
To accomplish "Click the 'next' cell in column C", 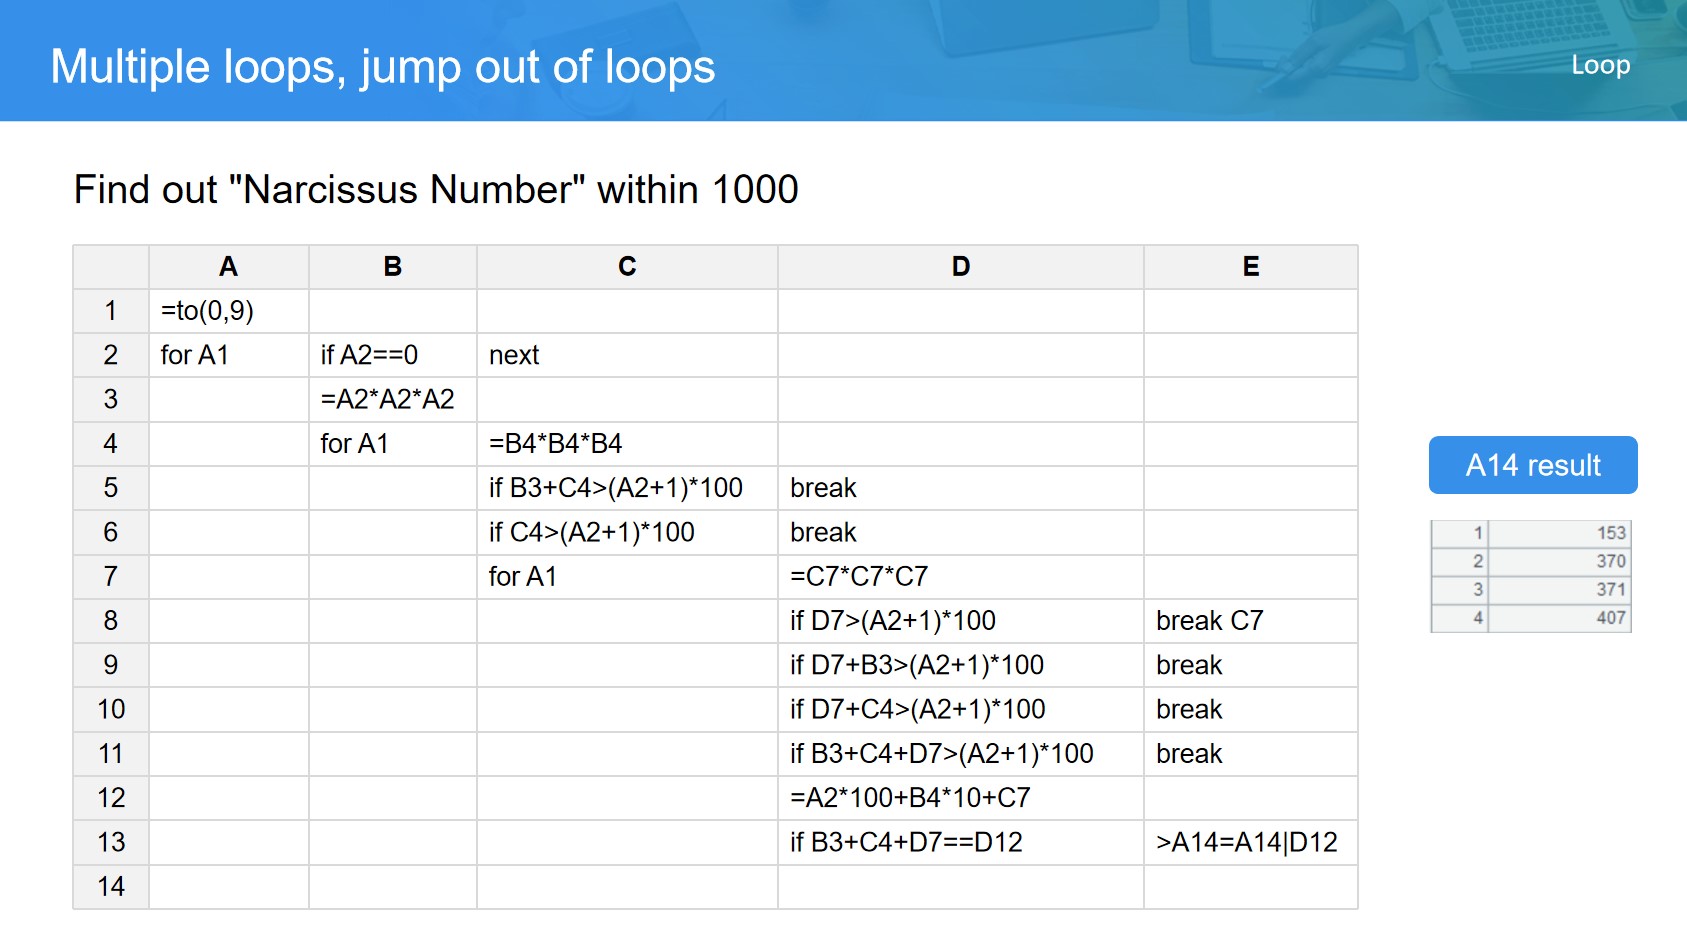I will 627,355.
